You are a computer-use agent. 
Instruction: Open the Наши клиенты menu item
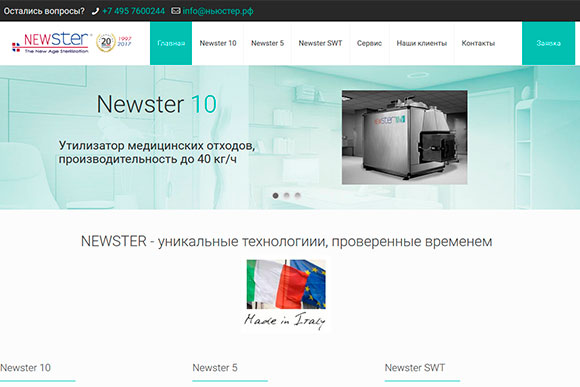tap(422, 43)
